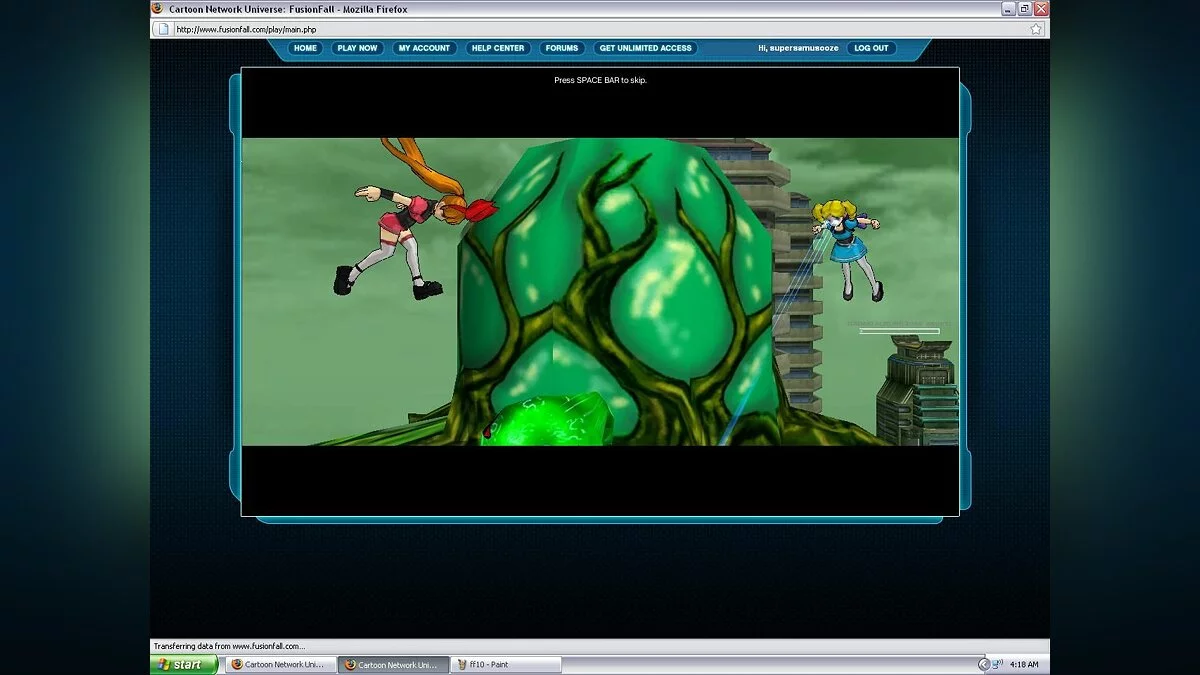This screenshot has height=675, width=1200.
Task: Switch to the second Cartoon Network Universe taskbar window
Action: point(393,664)
